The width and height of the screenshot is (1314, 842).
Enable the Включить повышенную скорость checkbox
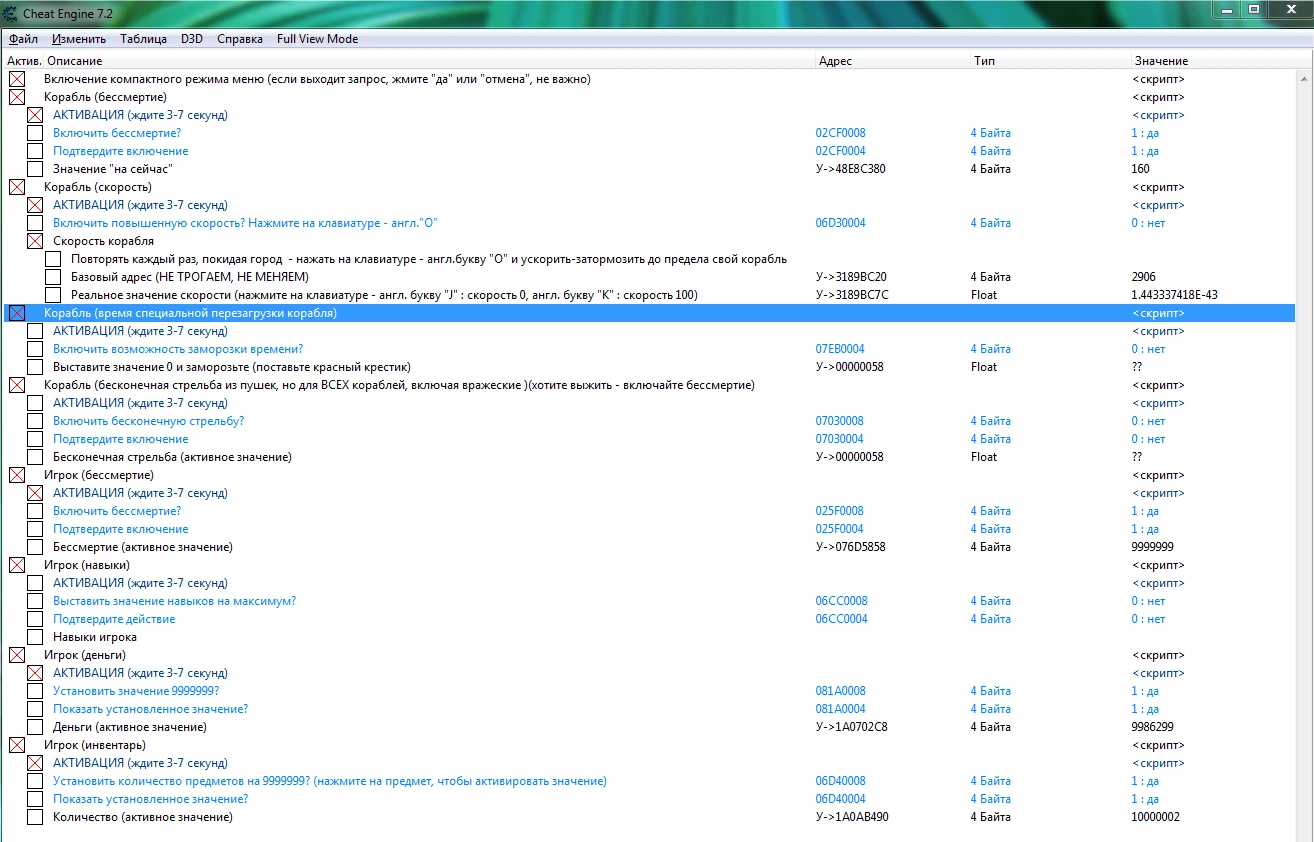point(35,223)
